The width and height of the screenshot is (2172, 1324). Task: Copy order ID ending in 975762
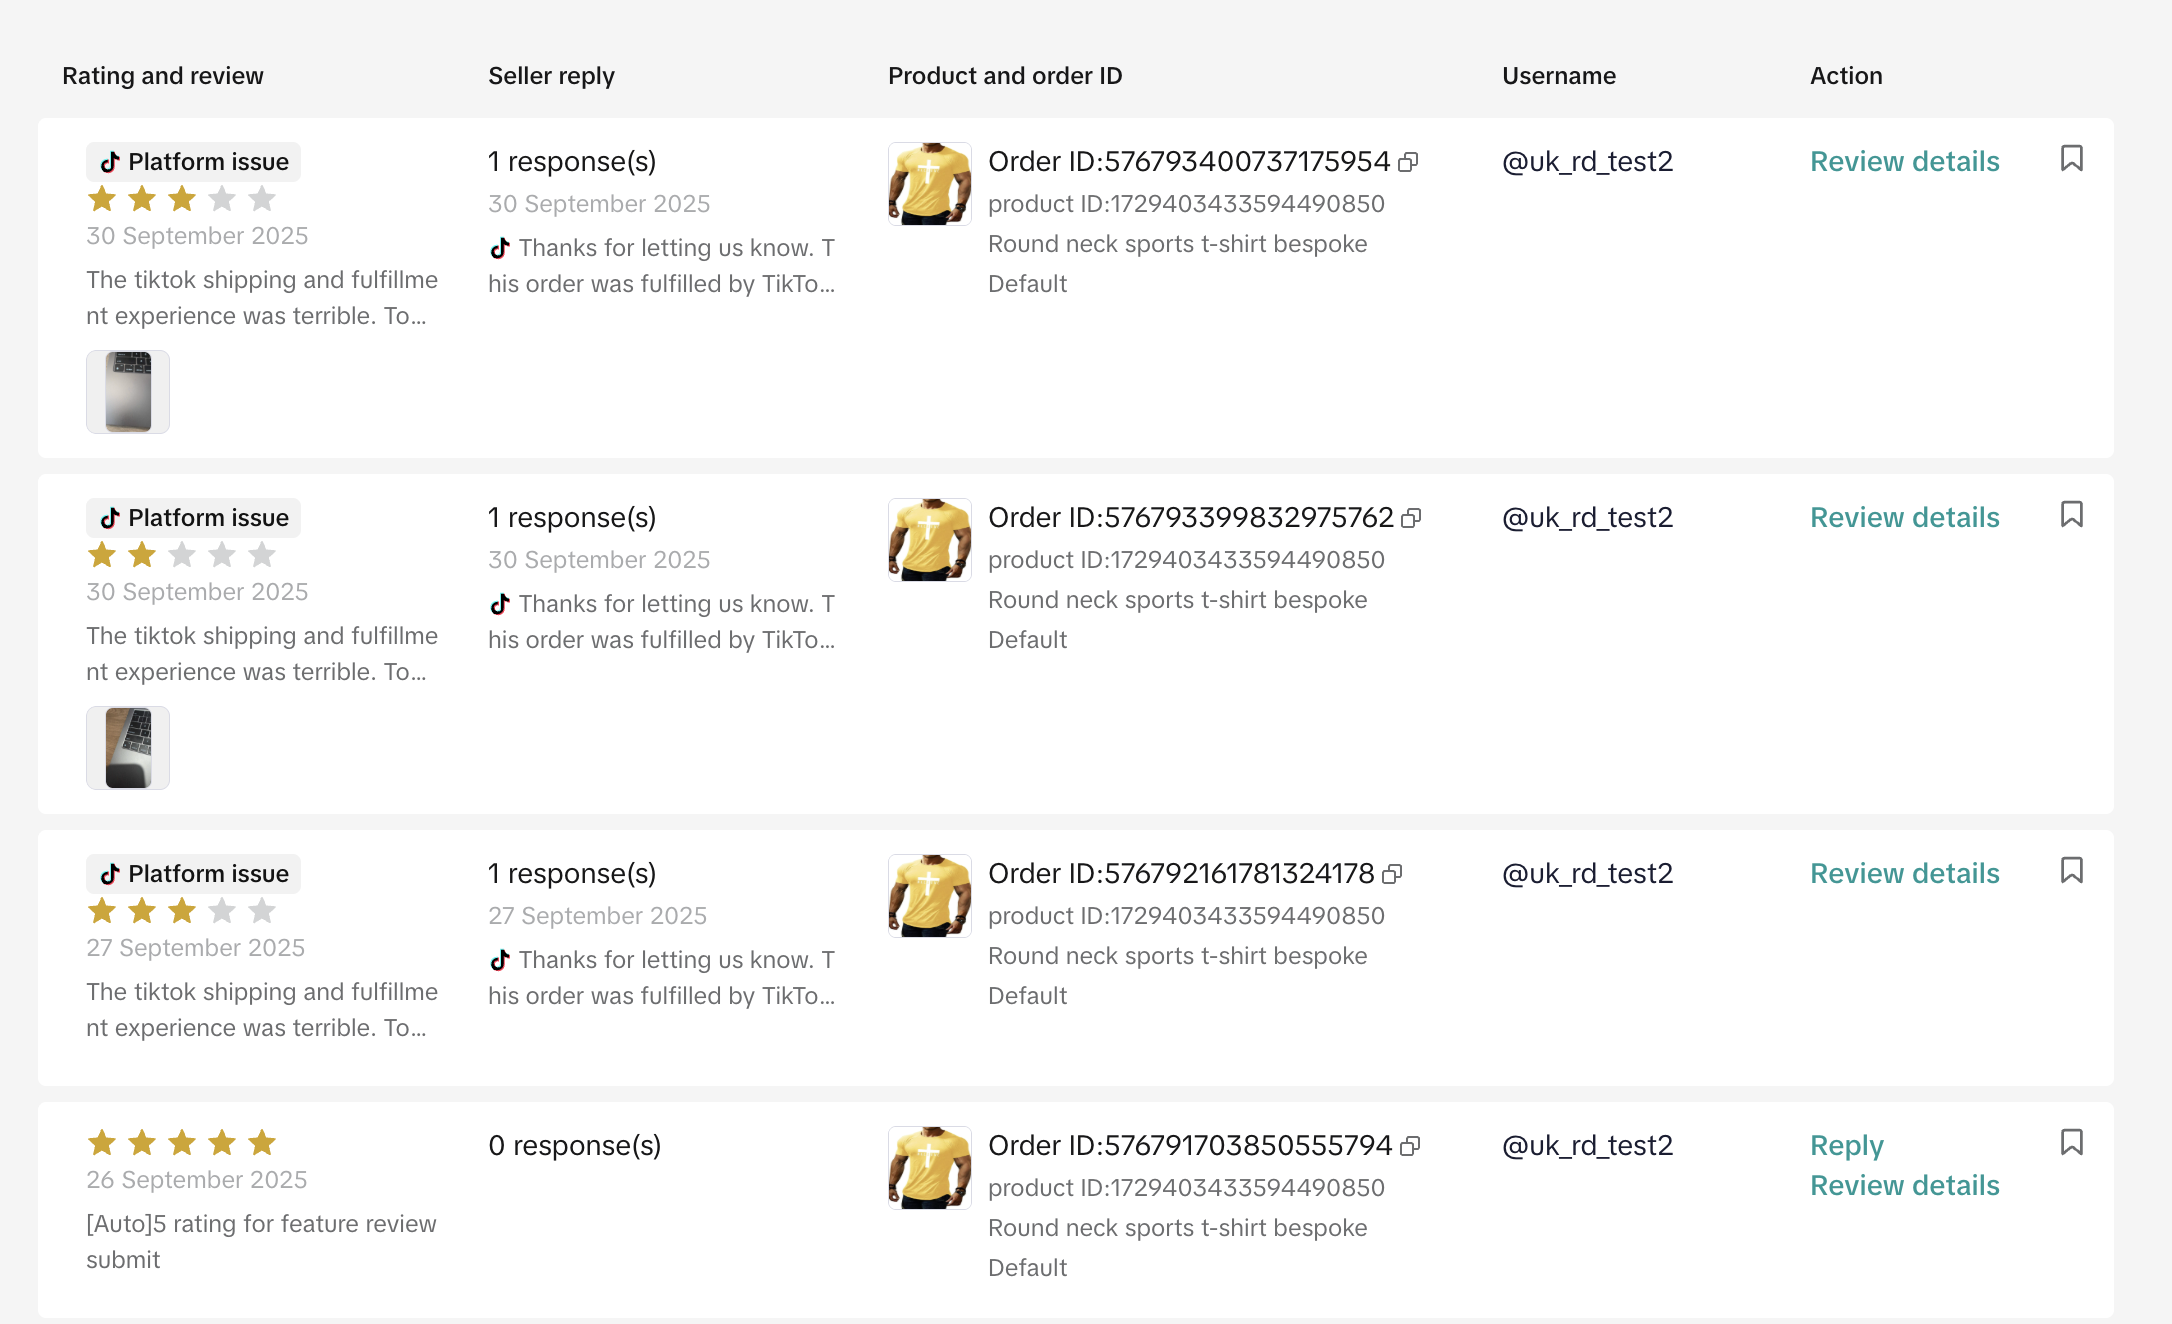coord(1411,518)
